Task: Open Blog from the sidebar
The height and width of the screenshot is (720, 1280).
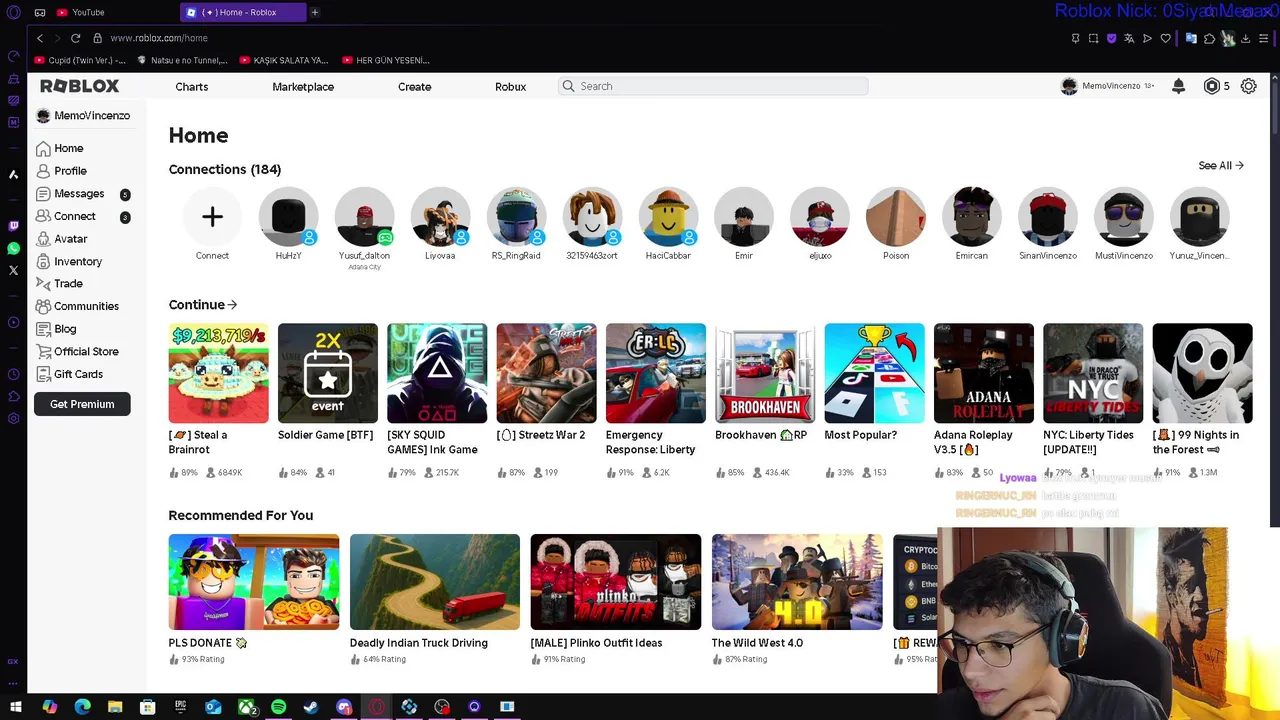Action: [56, 329]
